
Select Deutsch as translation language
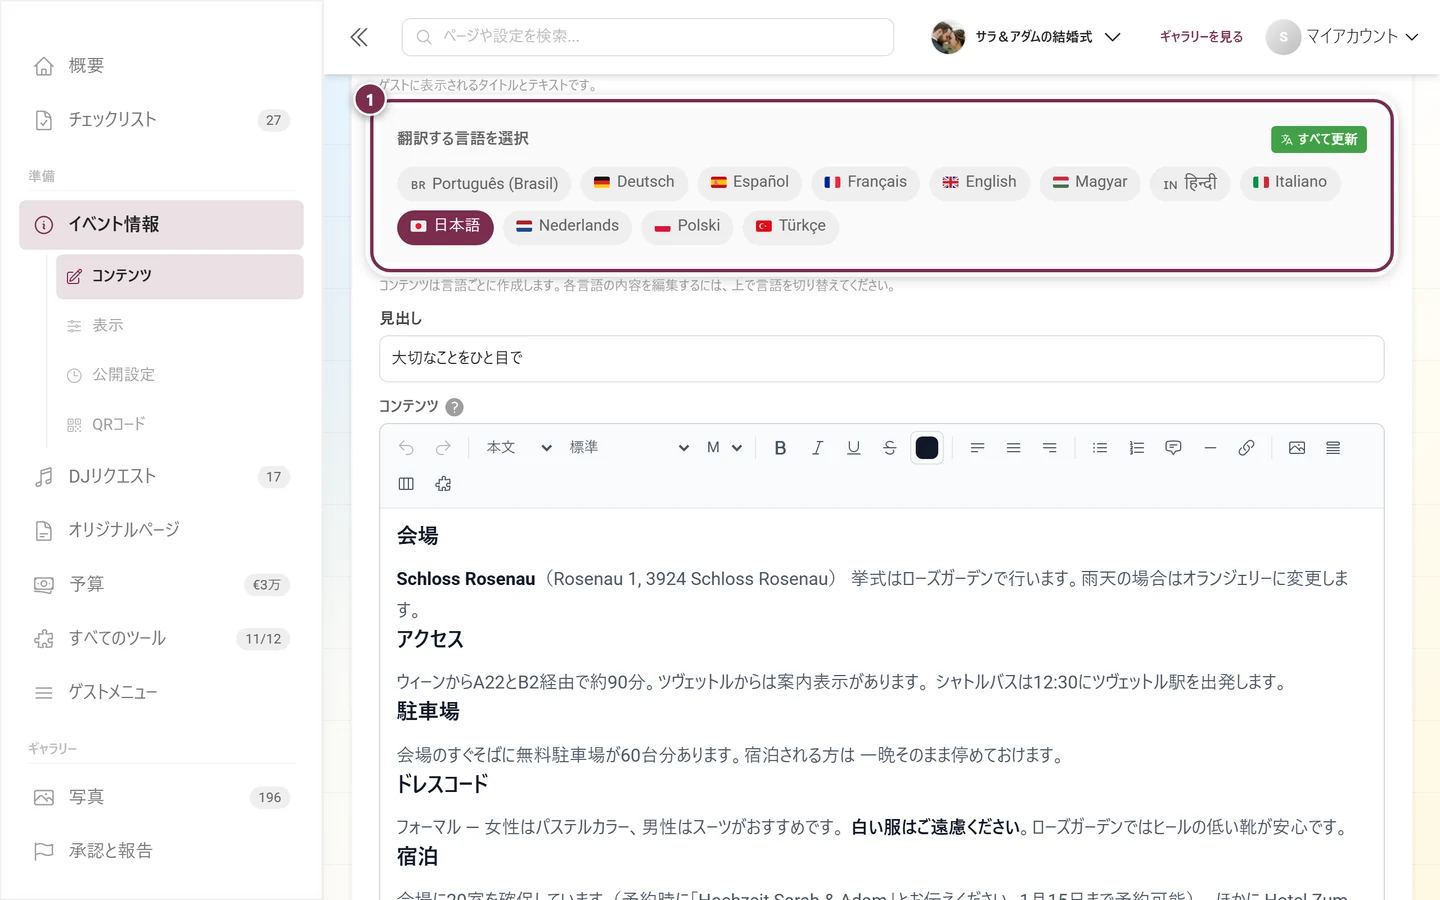[634, 182]
